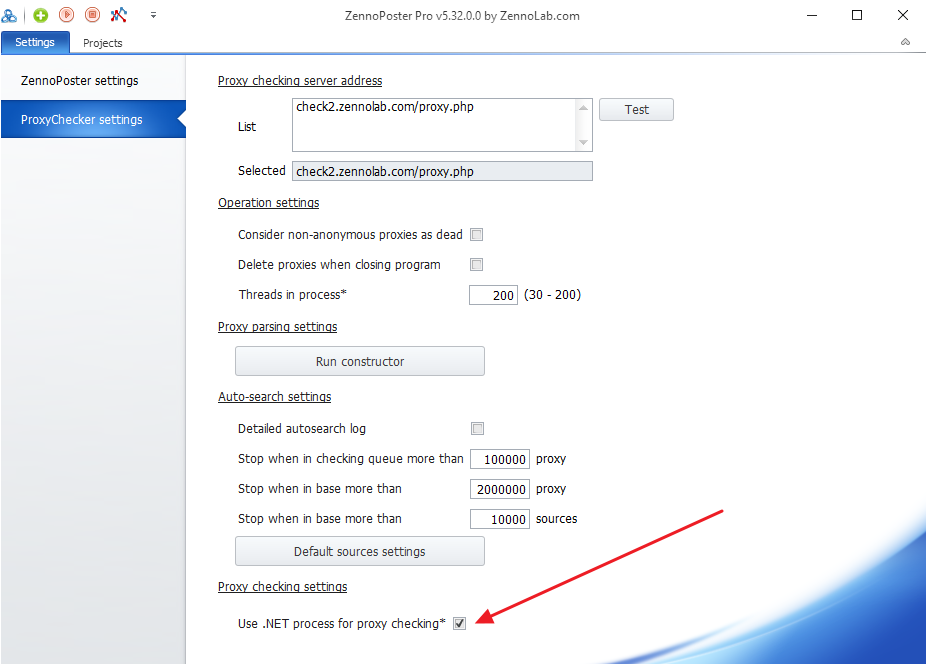The image size is (927, 664).
Task: Click the Proxy checking settings heading
Action: pyautogui.click(x=282, y=587)
